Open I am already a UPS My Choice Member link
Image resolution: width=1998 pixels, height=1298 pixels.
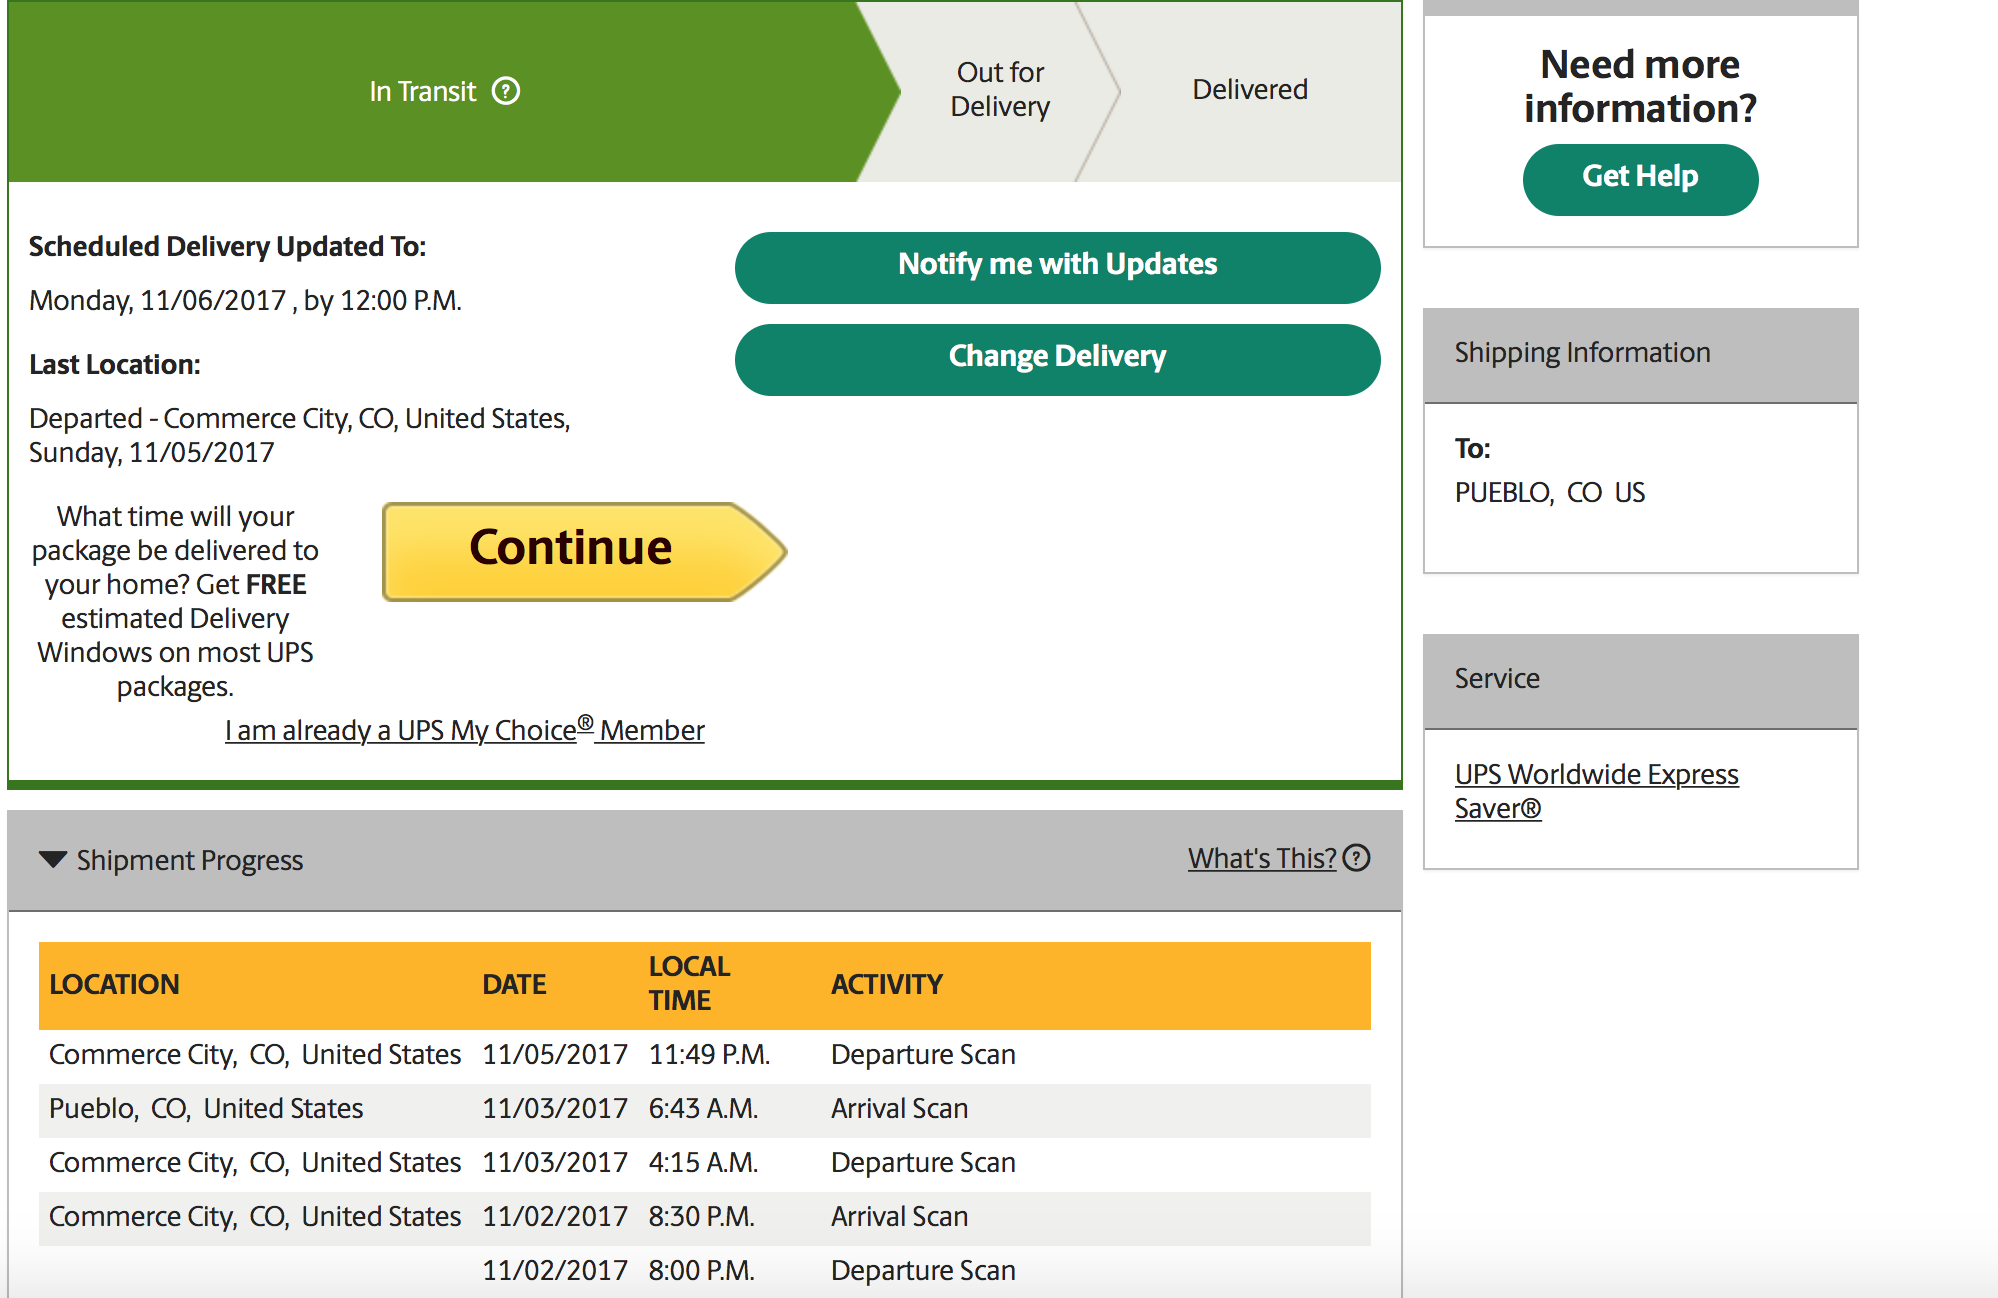464,729
